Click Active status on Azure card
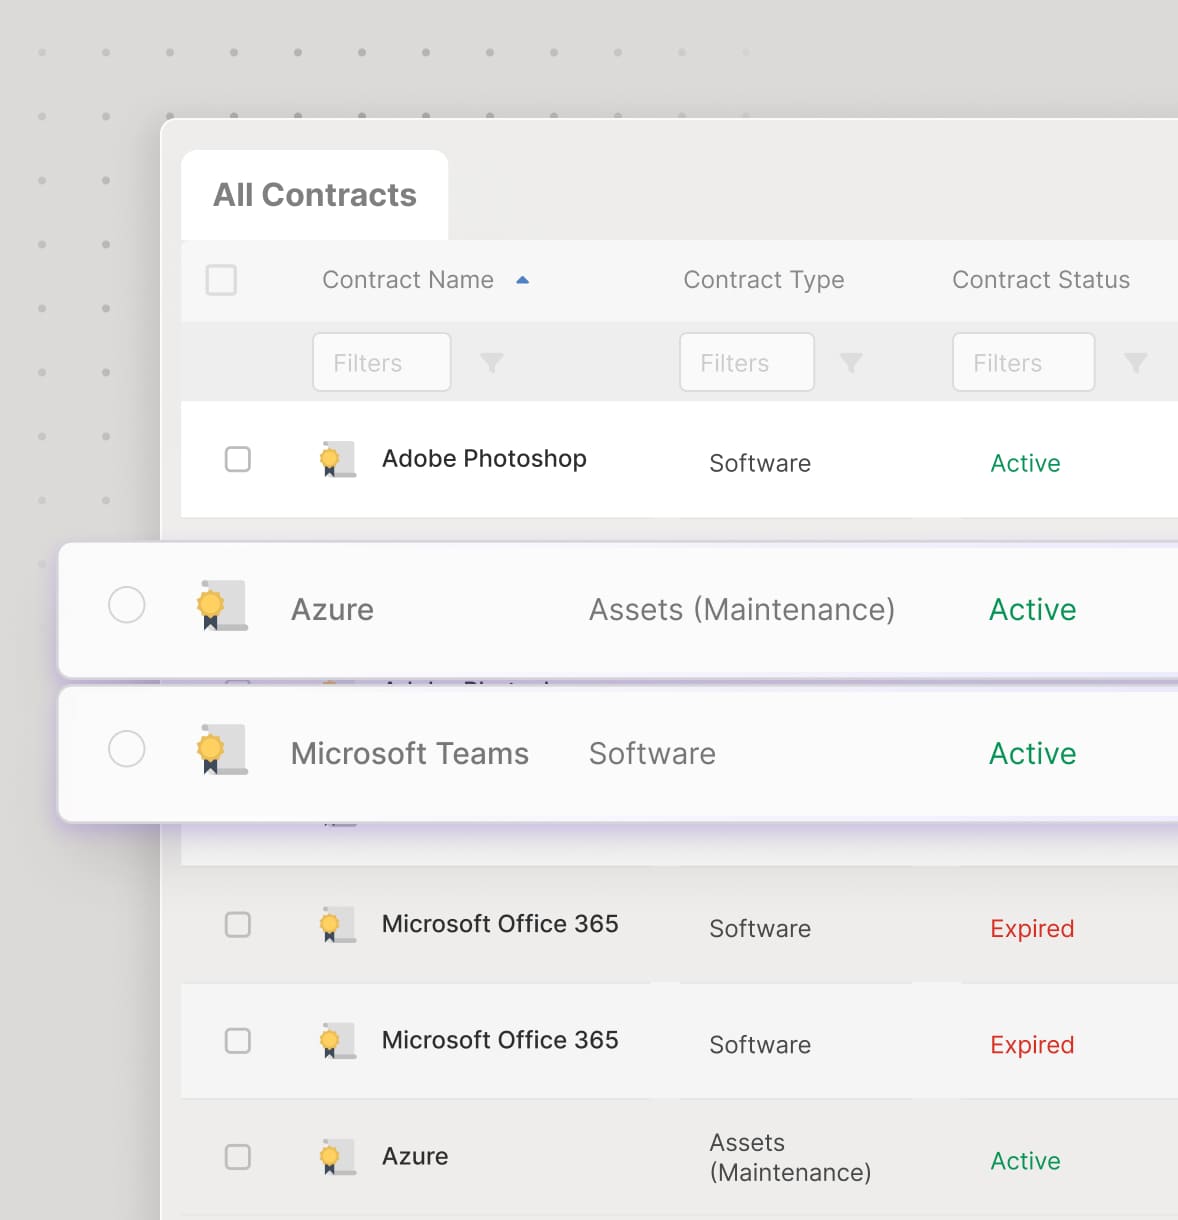This screenshot has height=1220, width=1178. (x=1033, y=610)
